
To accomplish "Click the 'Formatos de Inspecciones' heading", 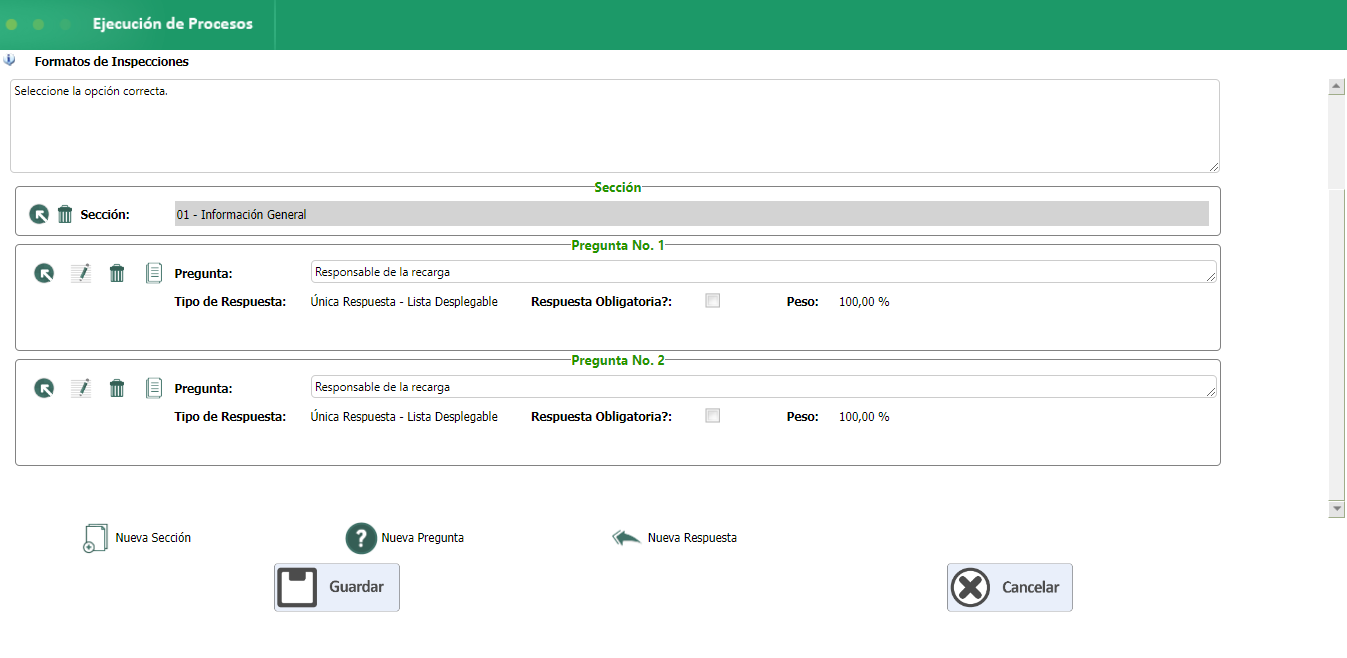I will coord(111,61).
